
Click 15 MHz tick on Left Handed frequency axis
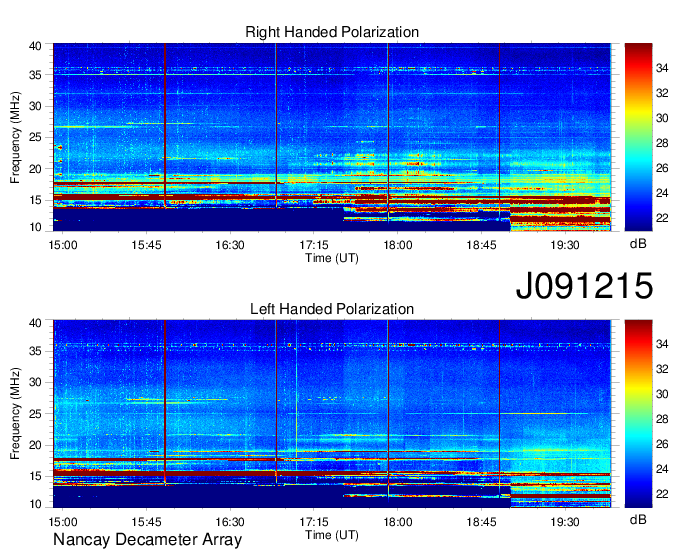35,477
